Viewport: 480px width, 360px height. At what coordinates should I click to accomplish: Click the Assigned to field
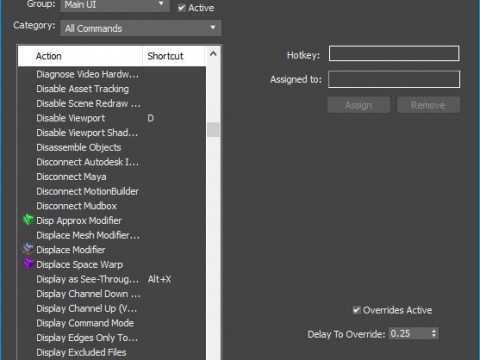[394, 79]
